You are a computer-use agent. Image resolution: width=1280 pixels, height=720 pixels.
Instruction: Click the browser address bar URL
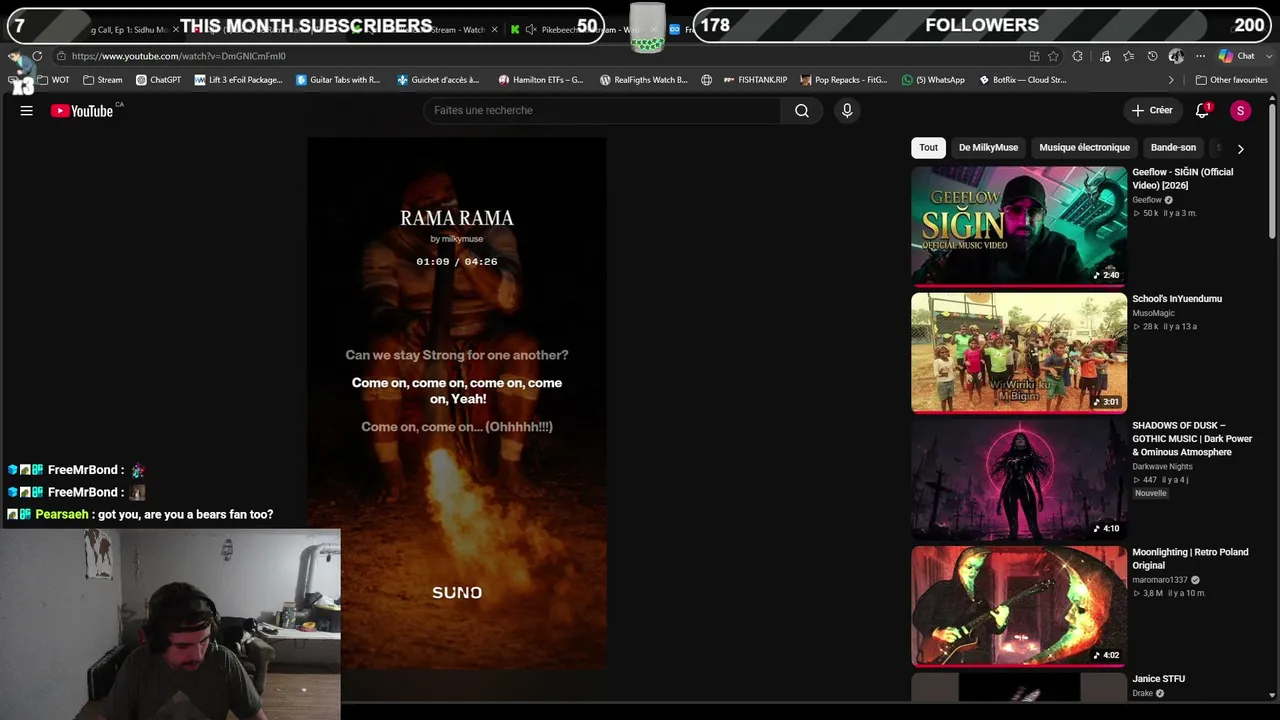[179, 56]
